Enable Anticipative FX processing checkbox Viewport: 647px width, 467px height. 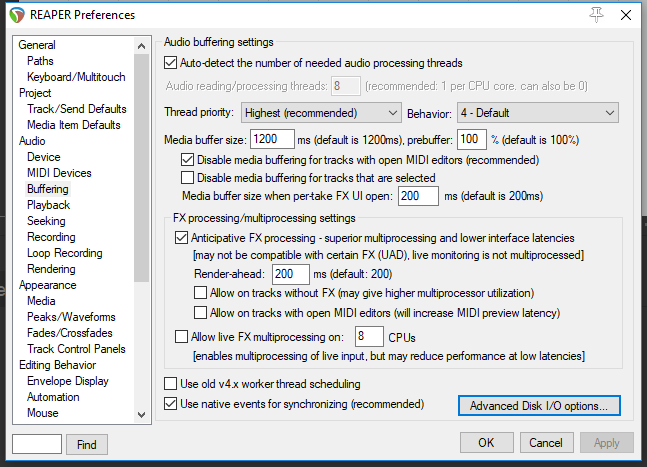click(x=182, y=238)
